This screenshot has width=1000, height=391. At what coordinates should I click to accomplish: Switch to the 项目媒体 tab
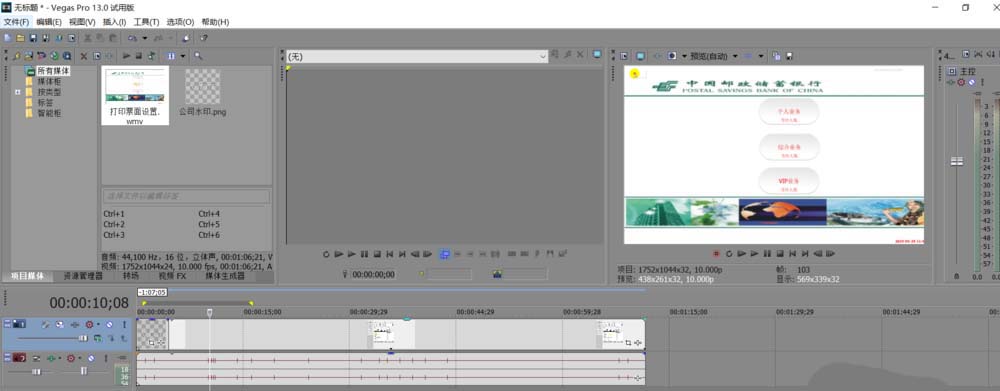(x=27, y=276)
